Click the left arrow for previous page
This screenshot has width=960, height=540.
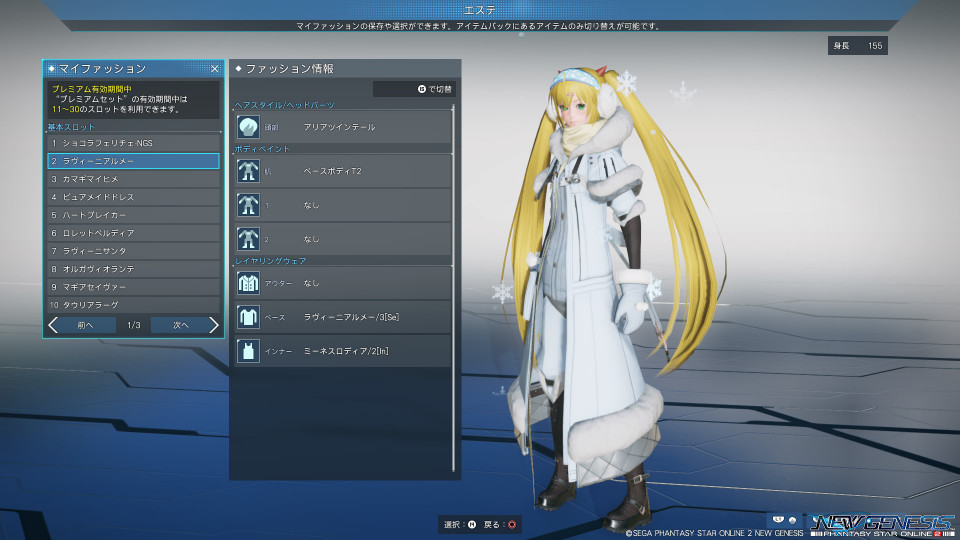pos(54,325)
